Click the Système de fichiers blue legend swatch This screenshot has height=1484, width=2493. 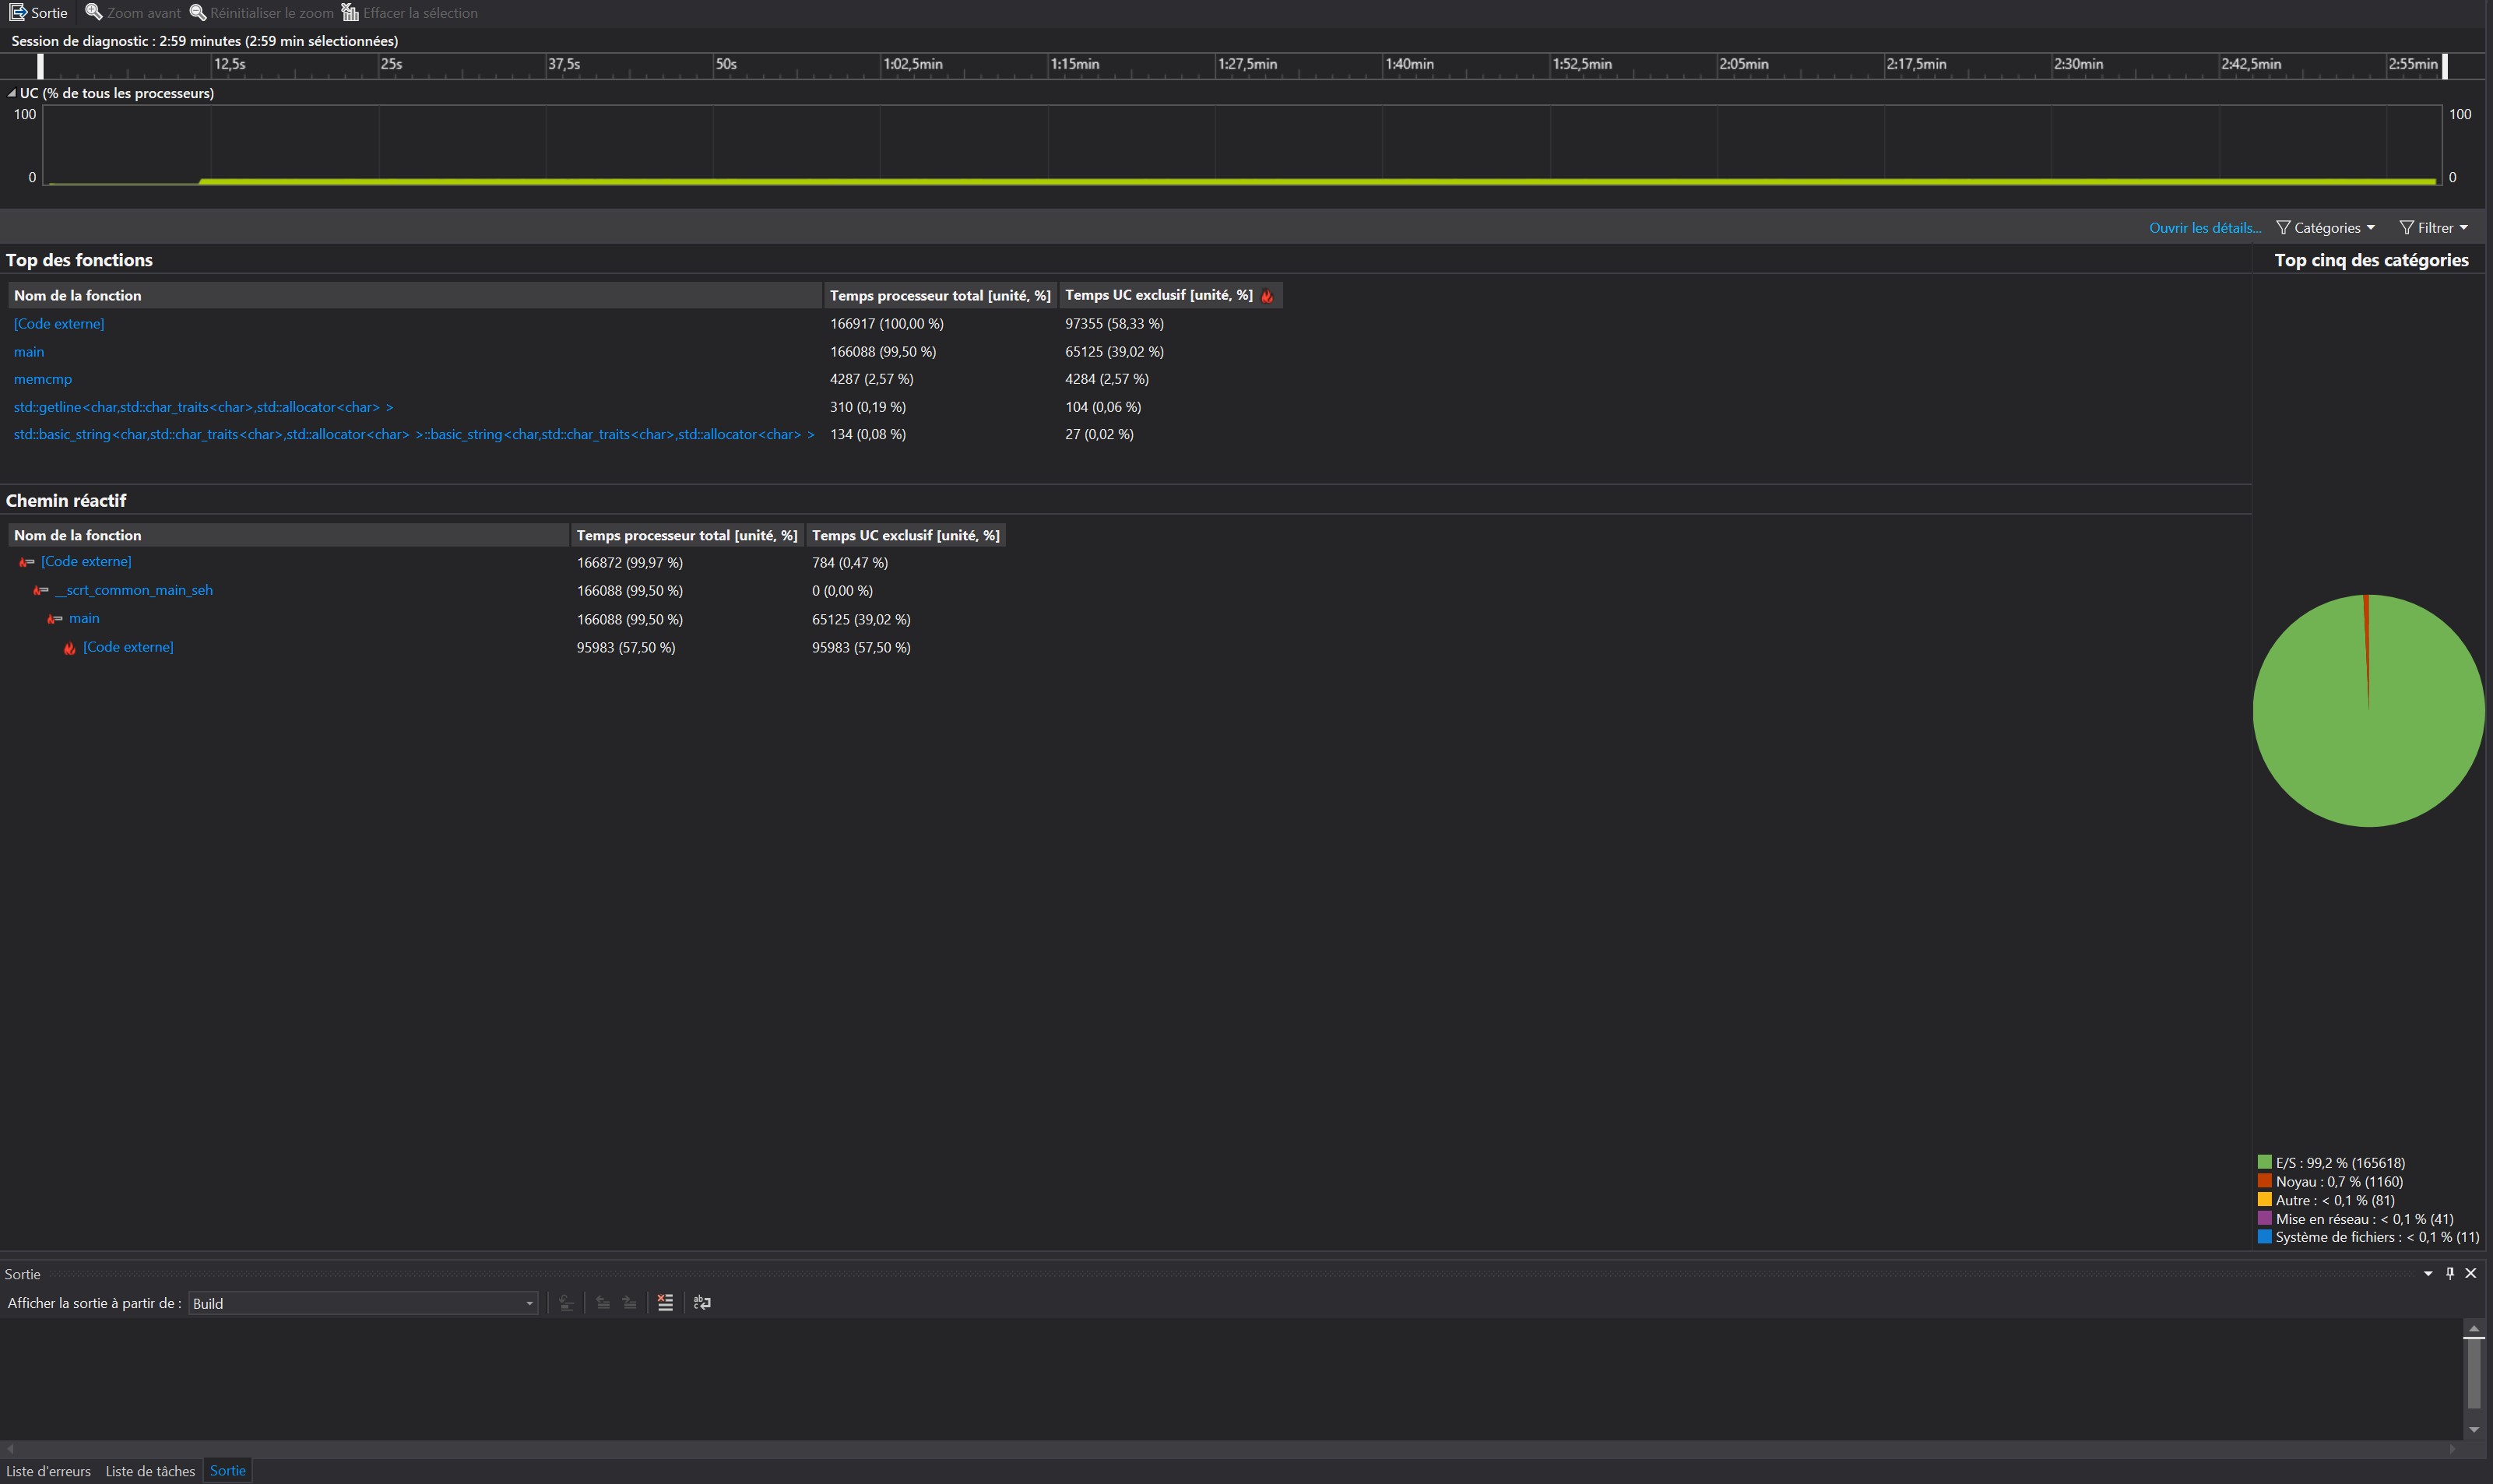(2264, 1236)
